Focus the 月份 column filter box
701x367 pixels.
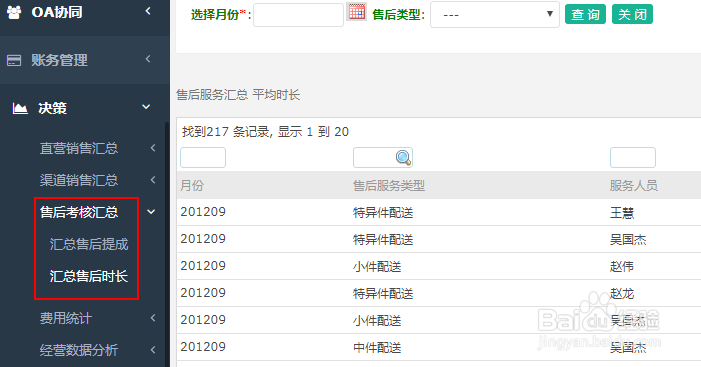[x=203, y=158]
